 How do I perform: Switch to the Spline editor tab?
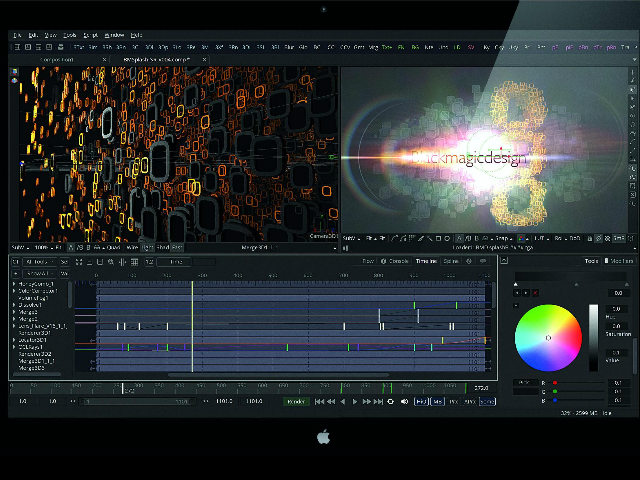(x=451, y=261)
